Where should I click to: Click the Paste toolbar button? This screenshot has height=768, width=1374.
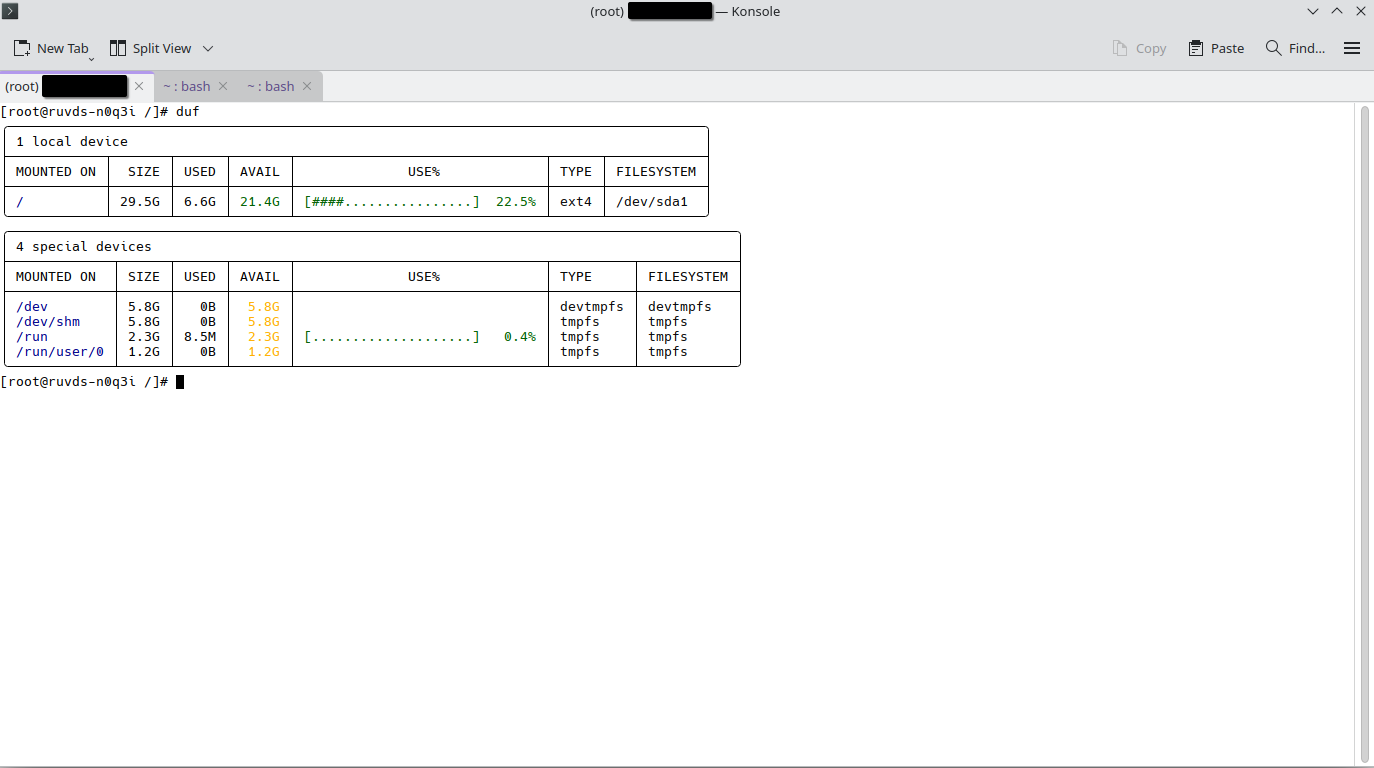tap(1216, 48)
